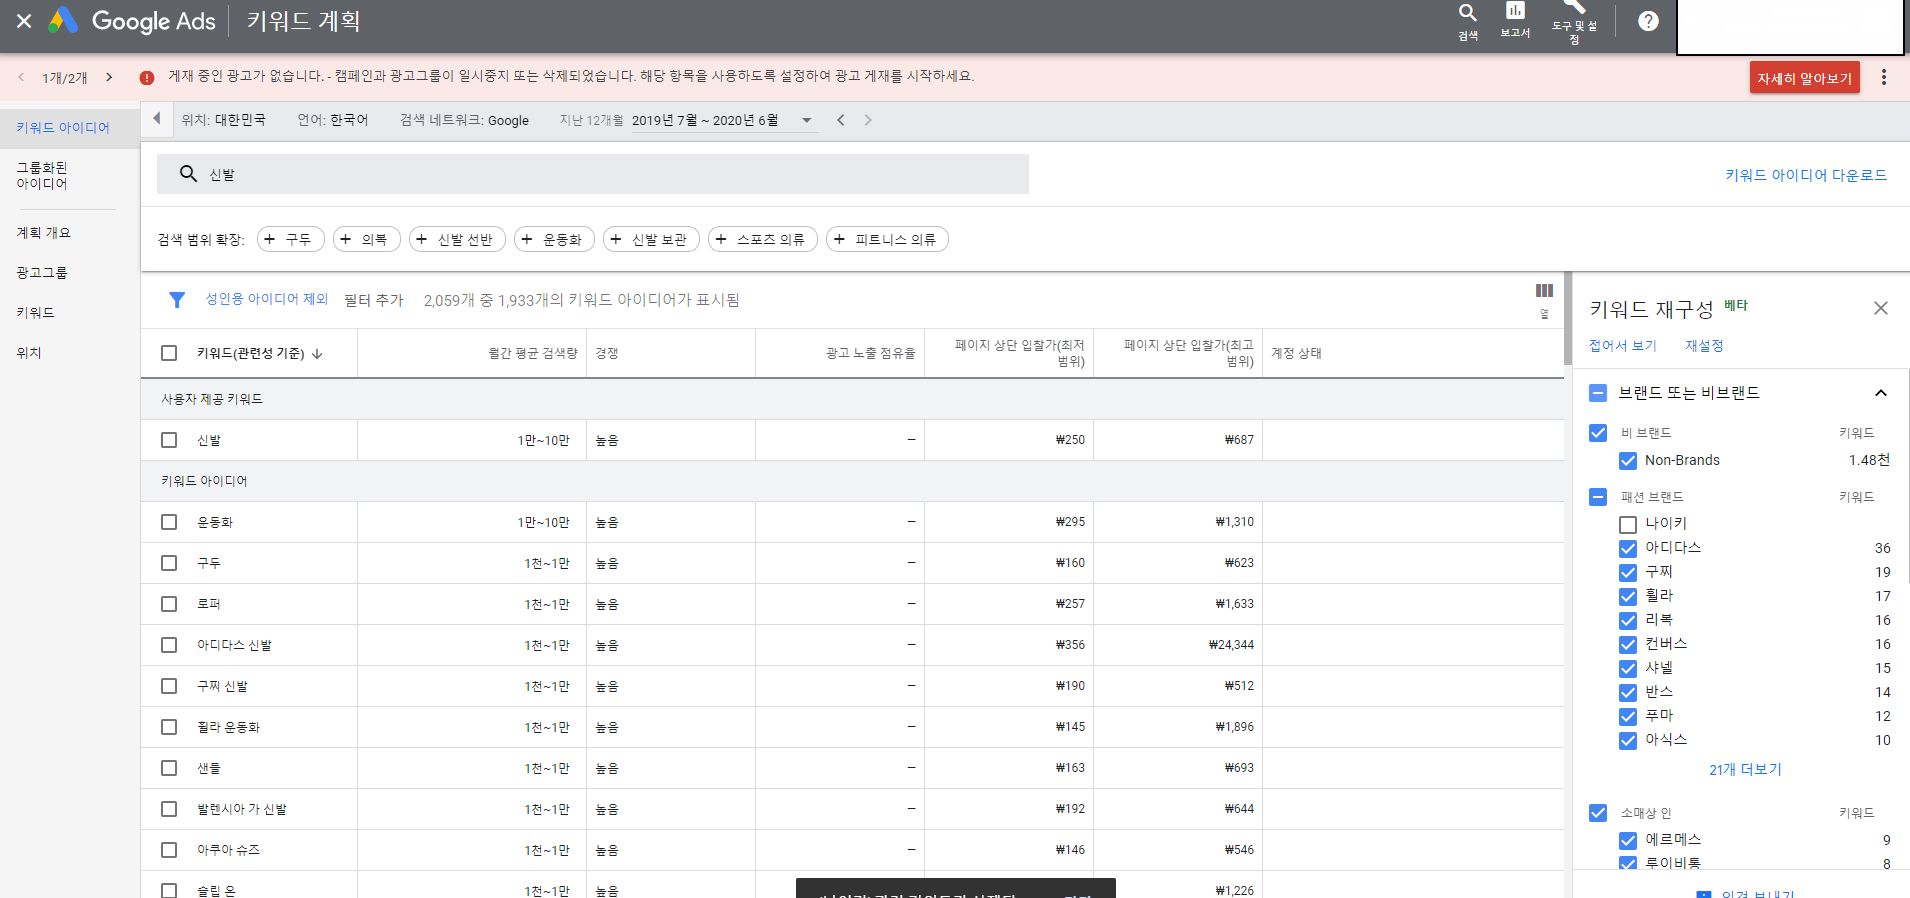Open the help question mark icon
The image size is (1910, 898).
[1648, 21]
